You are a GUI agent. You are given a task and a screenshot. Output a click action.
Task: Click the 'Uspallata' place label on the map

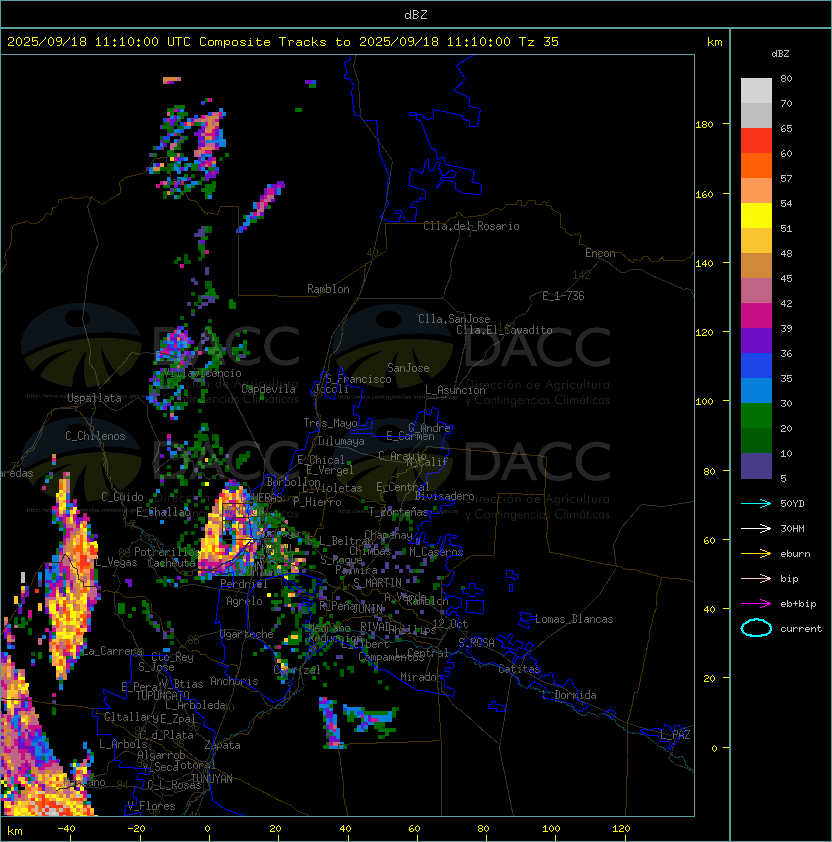pyautogui.click(x=94, y=398)
